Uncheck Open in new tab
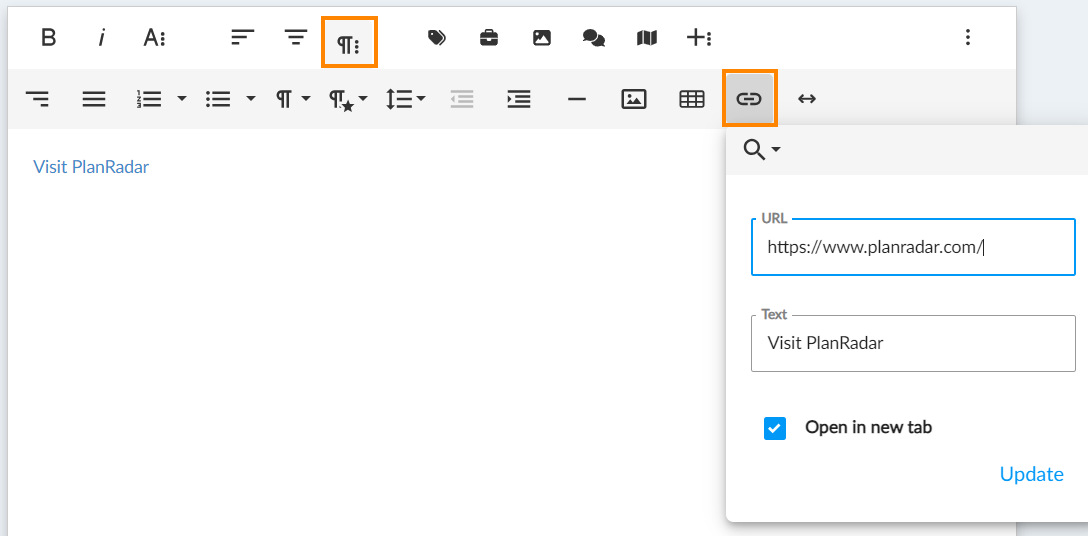 tap(775, 428)
